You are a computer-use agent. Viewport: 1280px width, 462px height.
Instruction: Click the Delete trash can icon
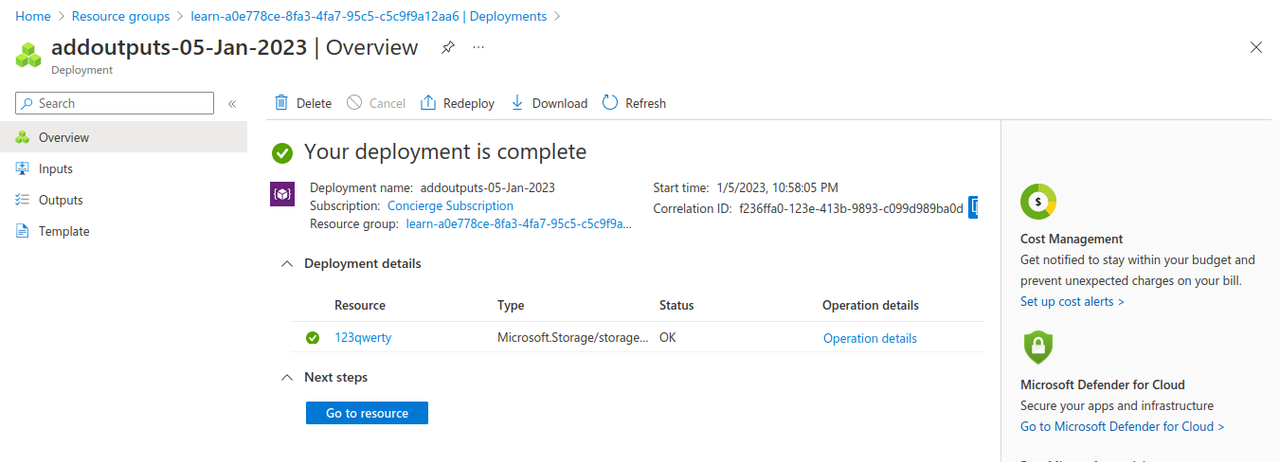[281, 103]
